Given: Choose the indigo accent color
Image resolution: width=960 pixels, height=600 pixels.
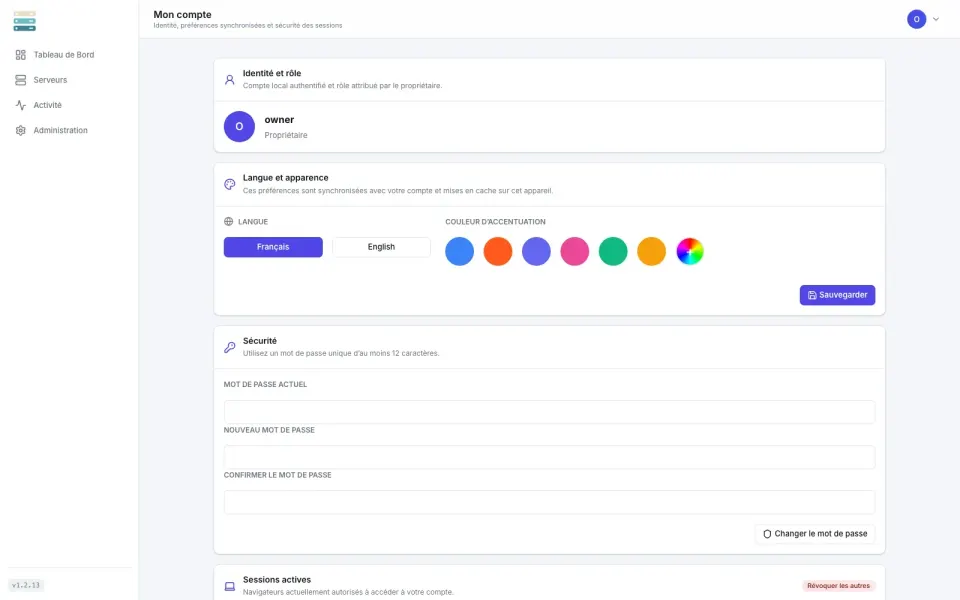Looking at the screenshot, I should (x=536, y=252).
